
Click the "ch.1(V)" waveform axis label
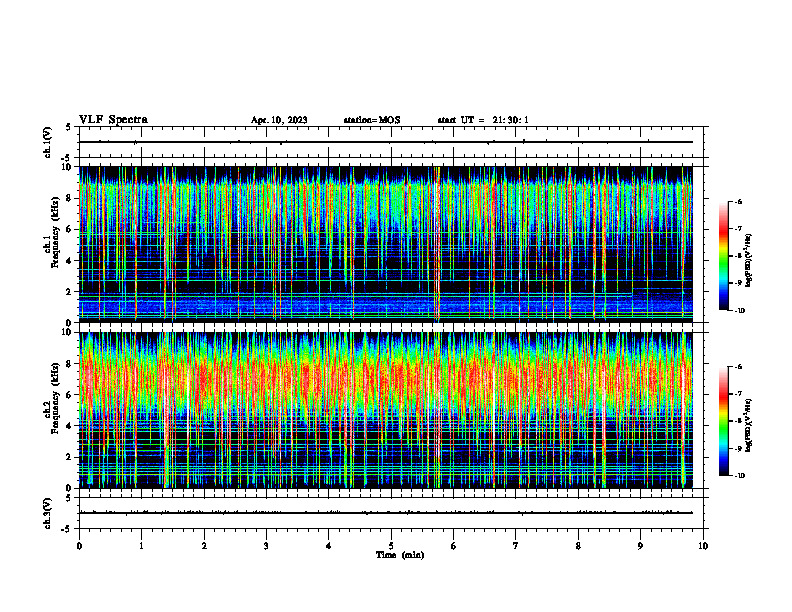coord(48,142)
